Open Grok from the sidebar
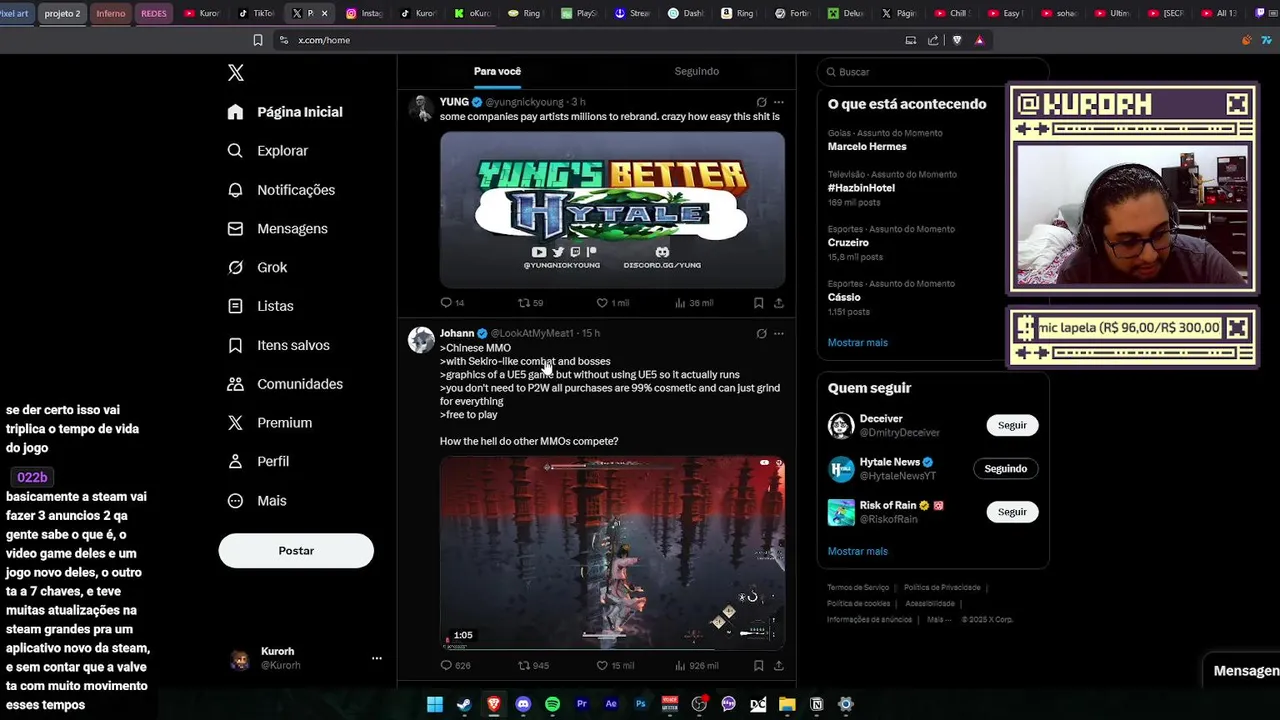The width and height of the screenshot is (1280, 720). pos(257,267)
